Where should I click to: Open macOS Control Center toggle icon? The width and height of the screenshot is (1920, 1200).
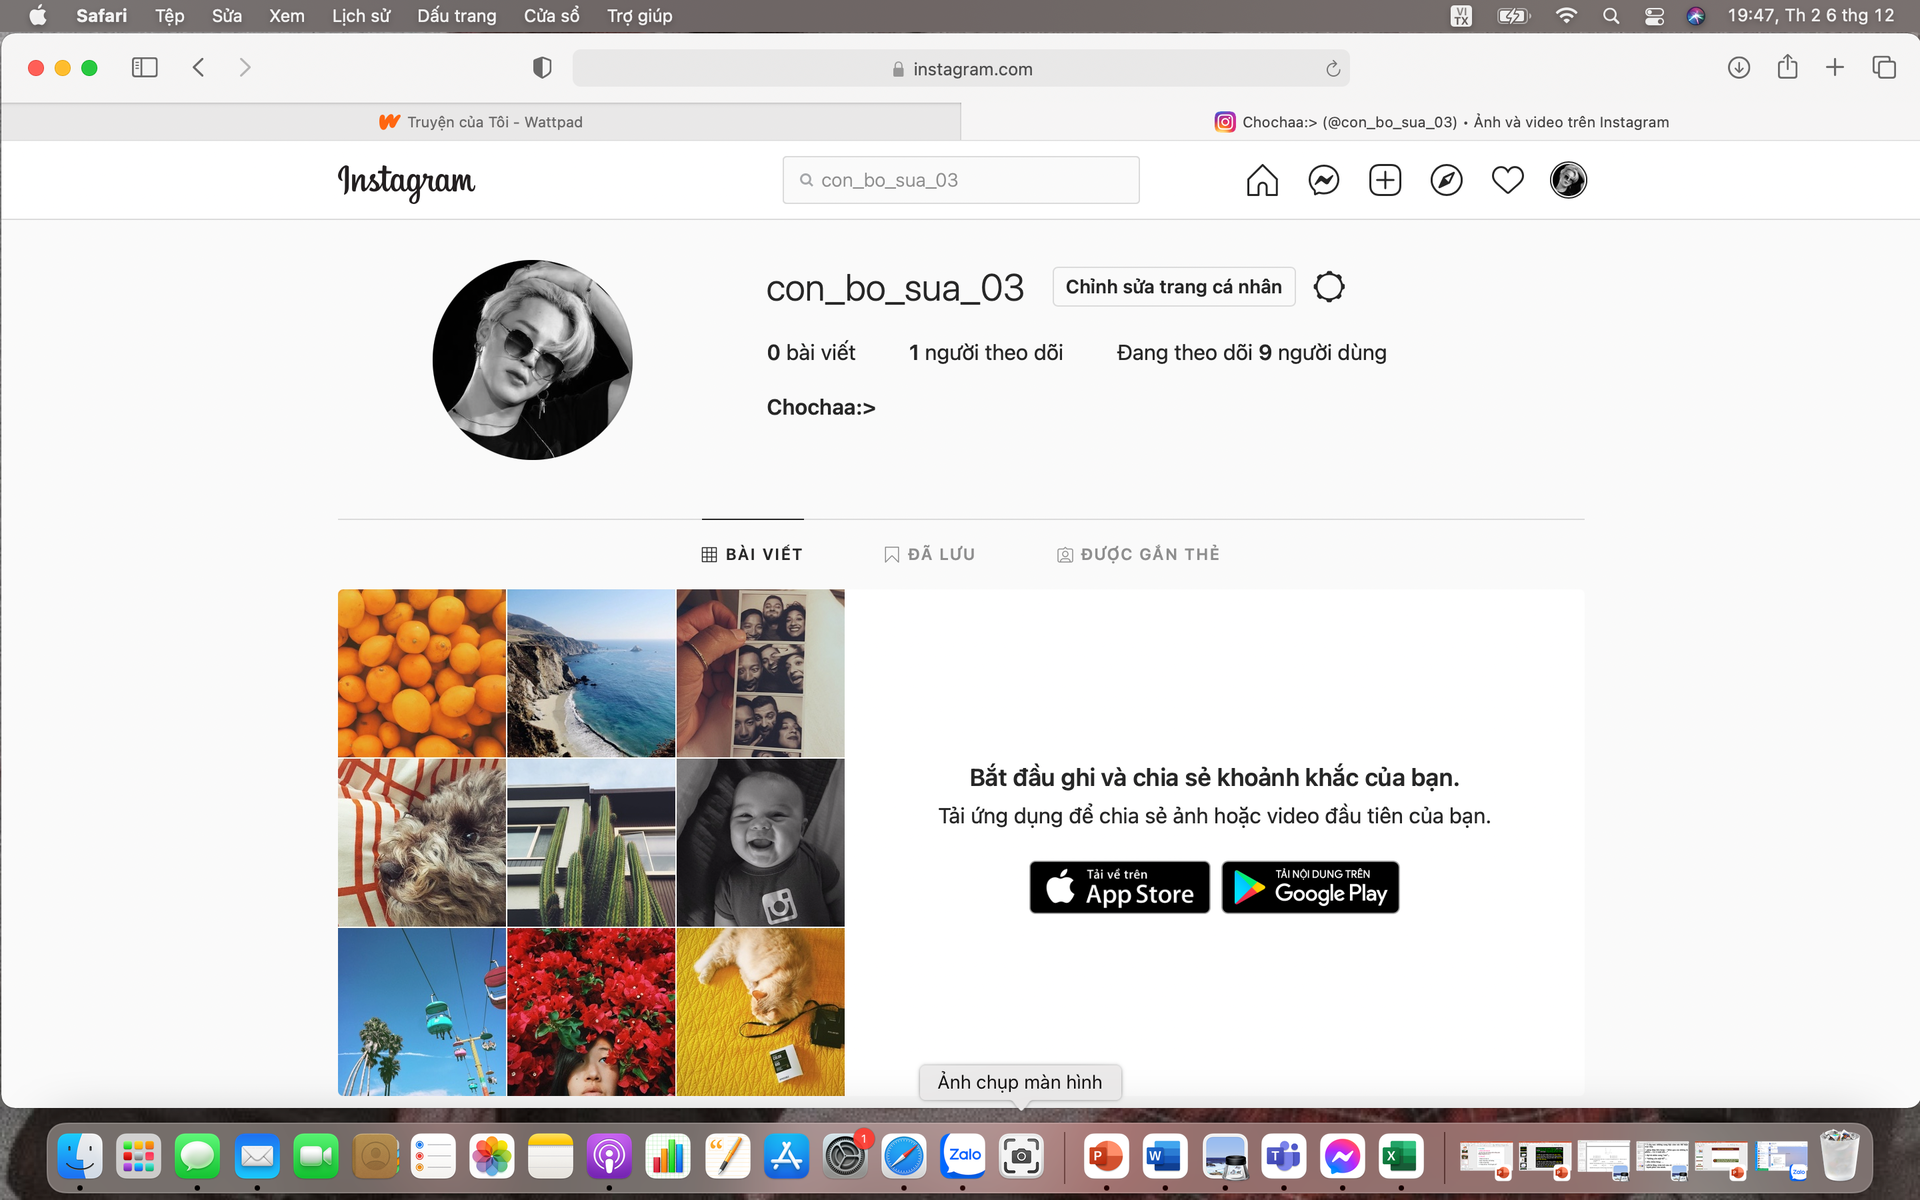(1654, 16)
